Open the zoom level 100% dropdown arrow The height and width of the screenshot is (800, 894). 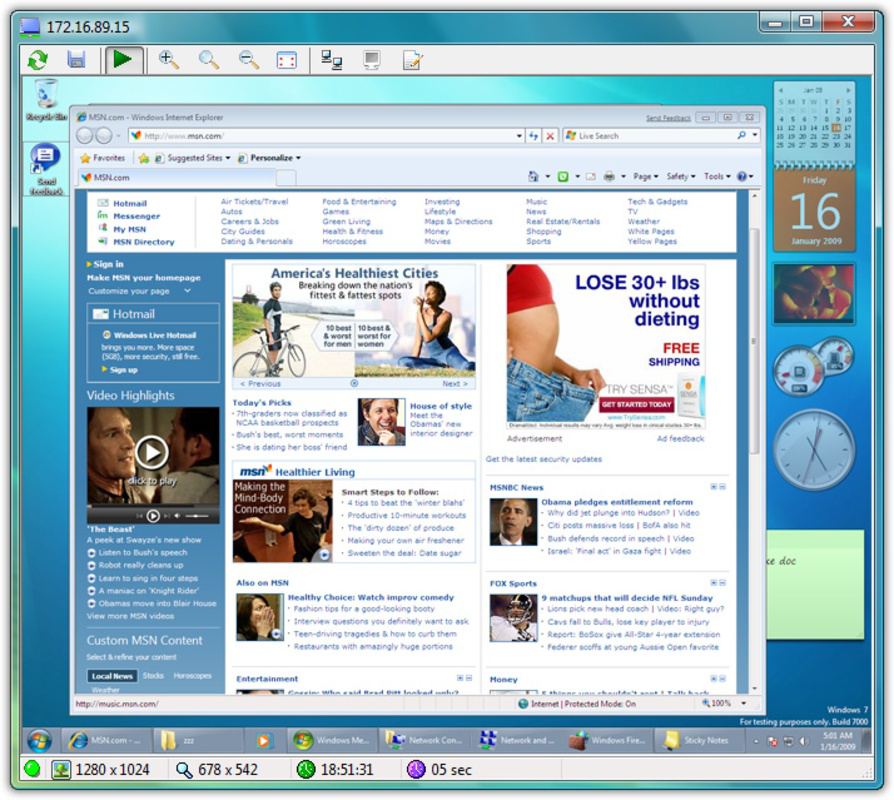click(743, 704)
